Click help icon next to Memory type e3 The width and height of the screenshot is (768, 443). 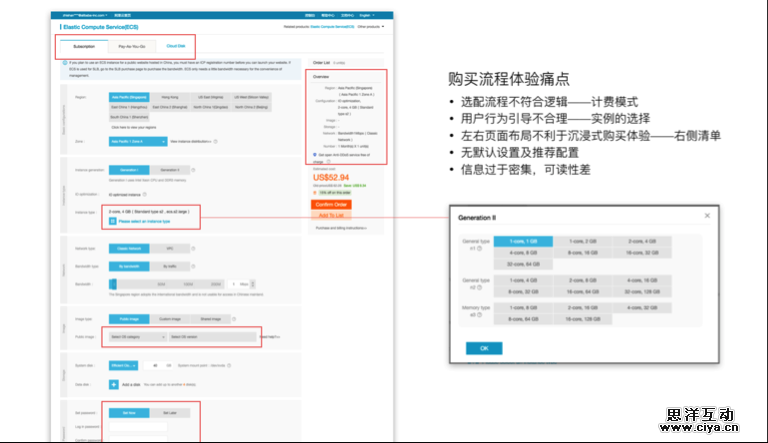pos(479,316)
